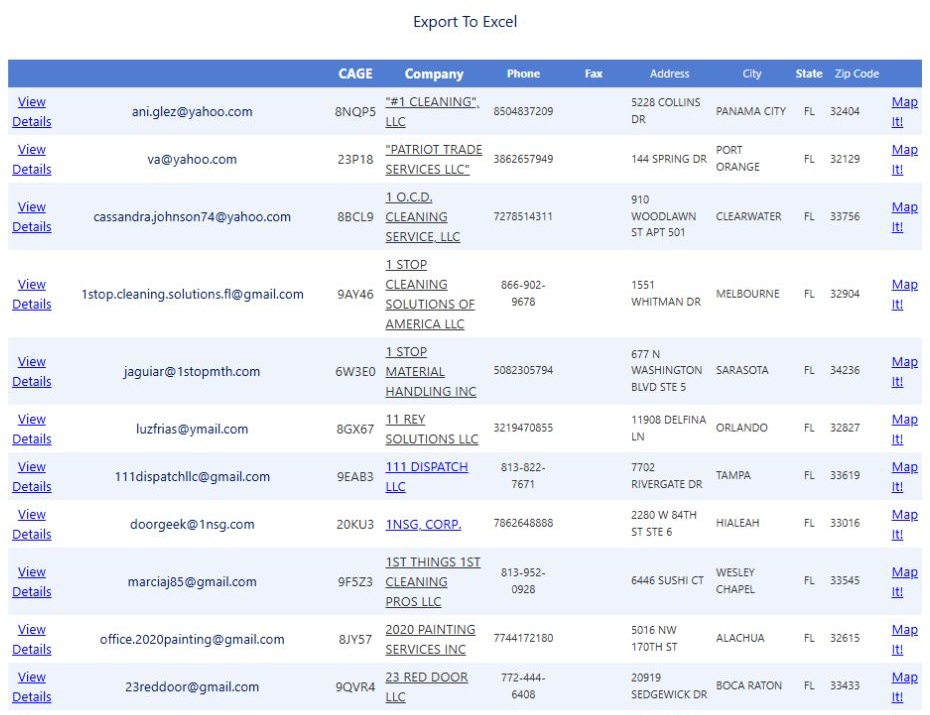Click Map It! for Melbourne row
The height and width of the screenshot is (715, 930).
(904, 294)
